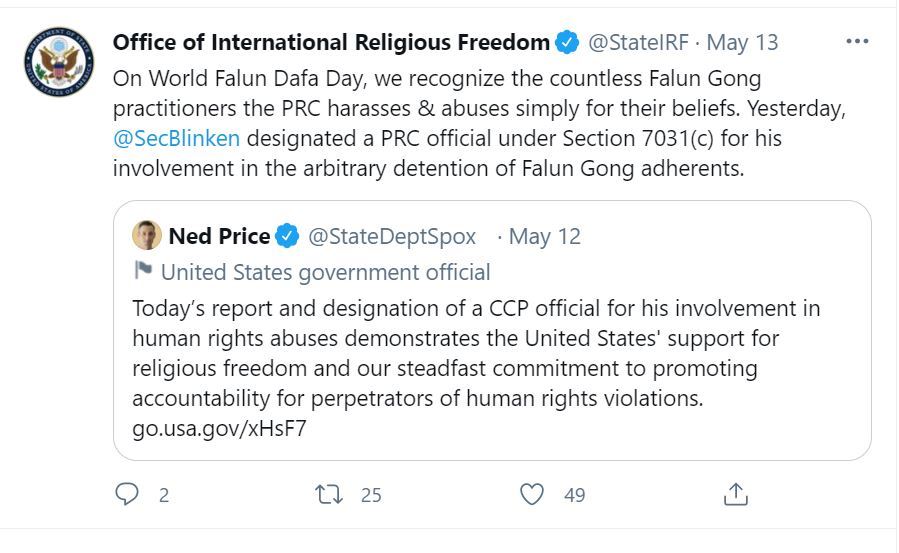The width and height of the screenshot is (899, 553).
Task: Click the @StateIRF handle
Action: [638, 43]
